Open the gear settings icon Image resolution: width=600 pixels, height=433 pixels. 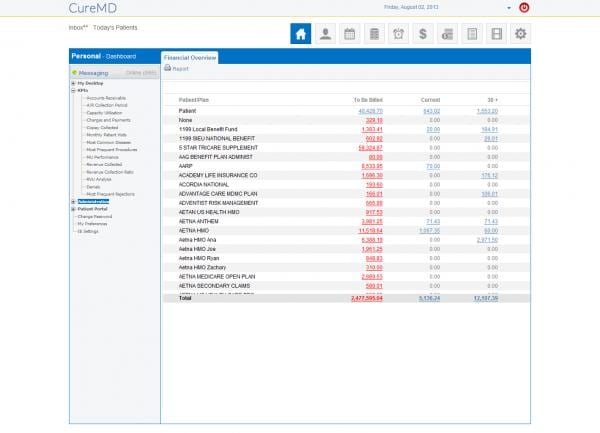[x=520, y=34]
